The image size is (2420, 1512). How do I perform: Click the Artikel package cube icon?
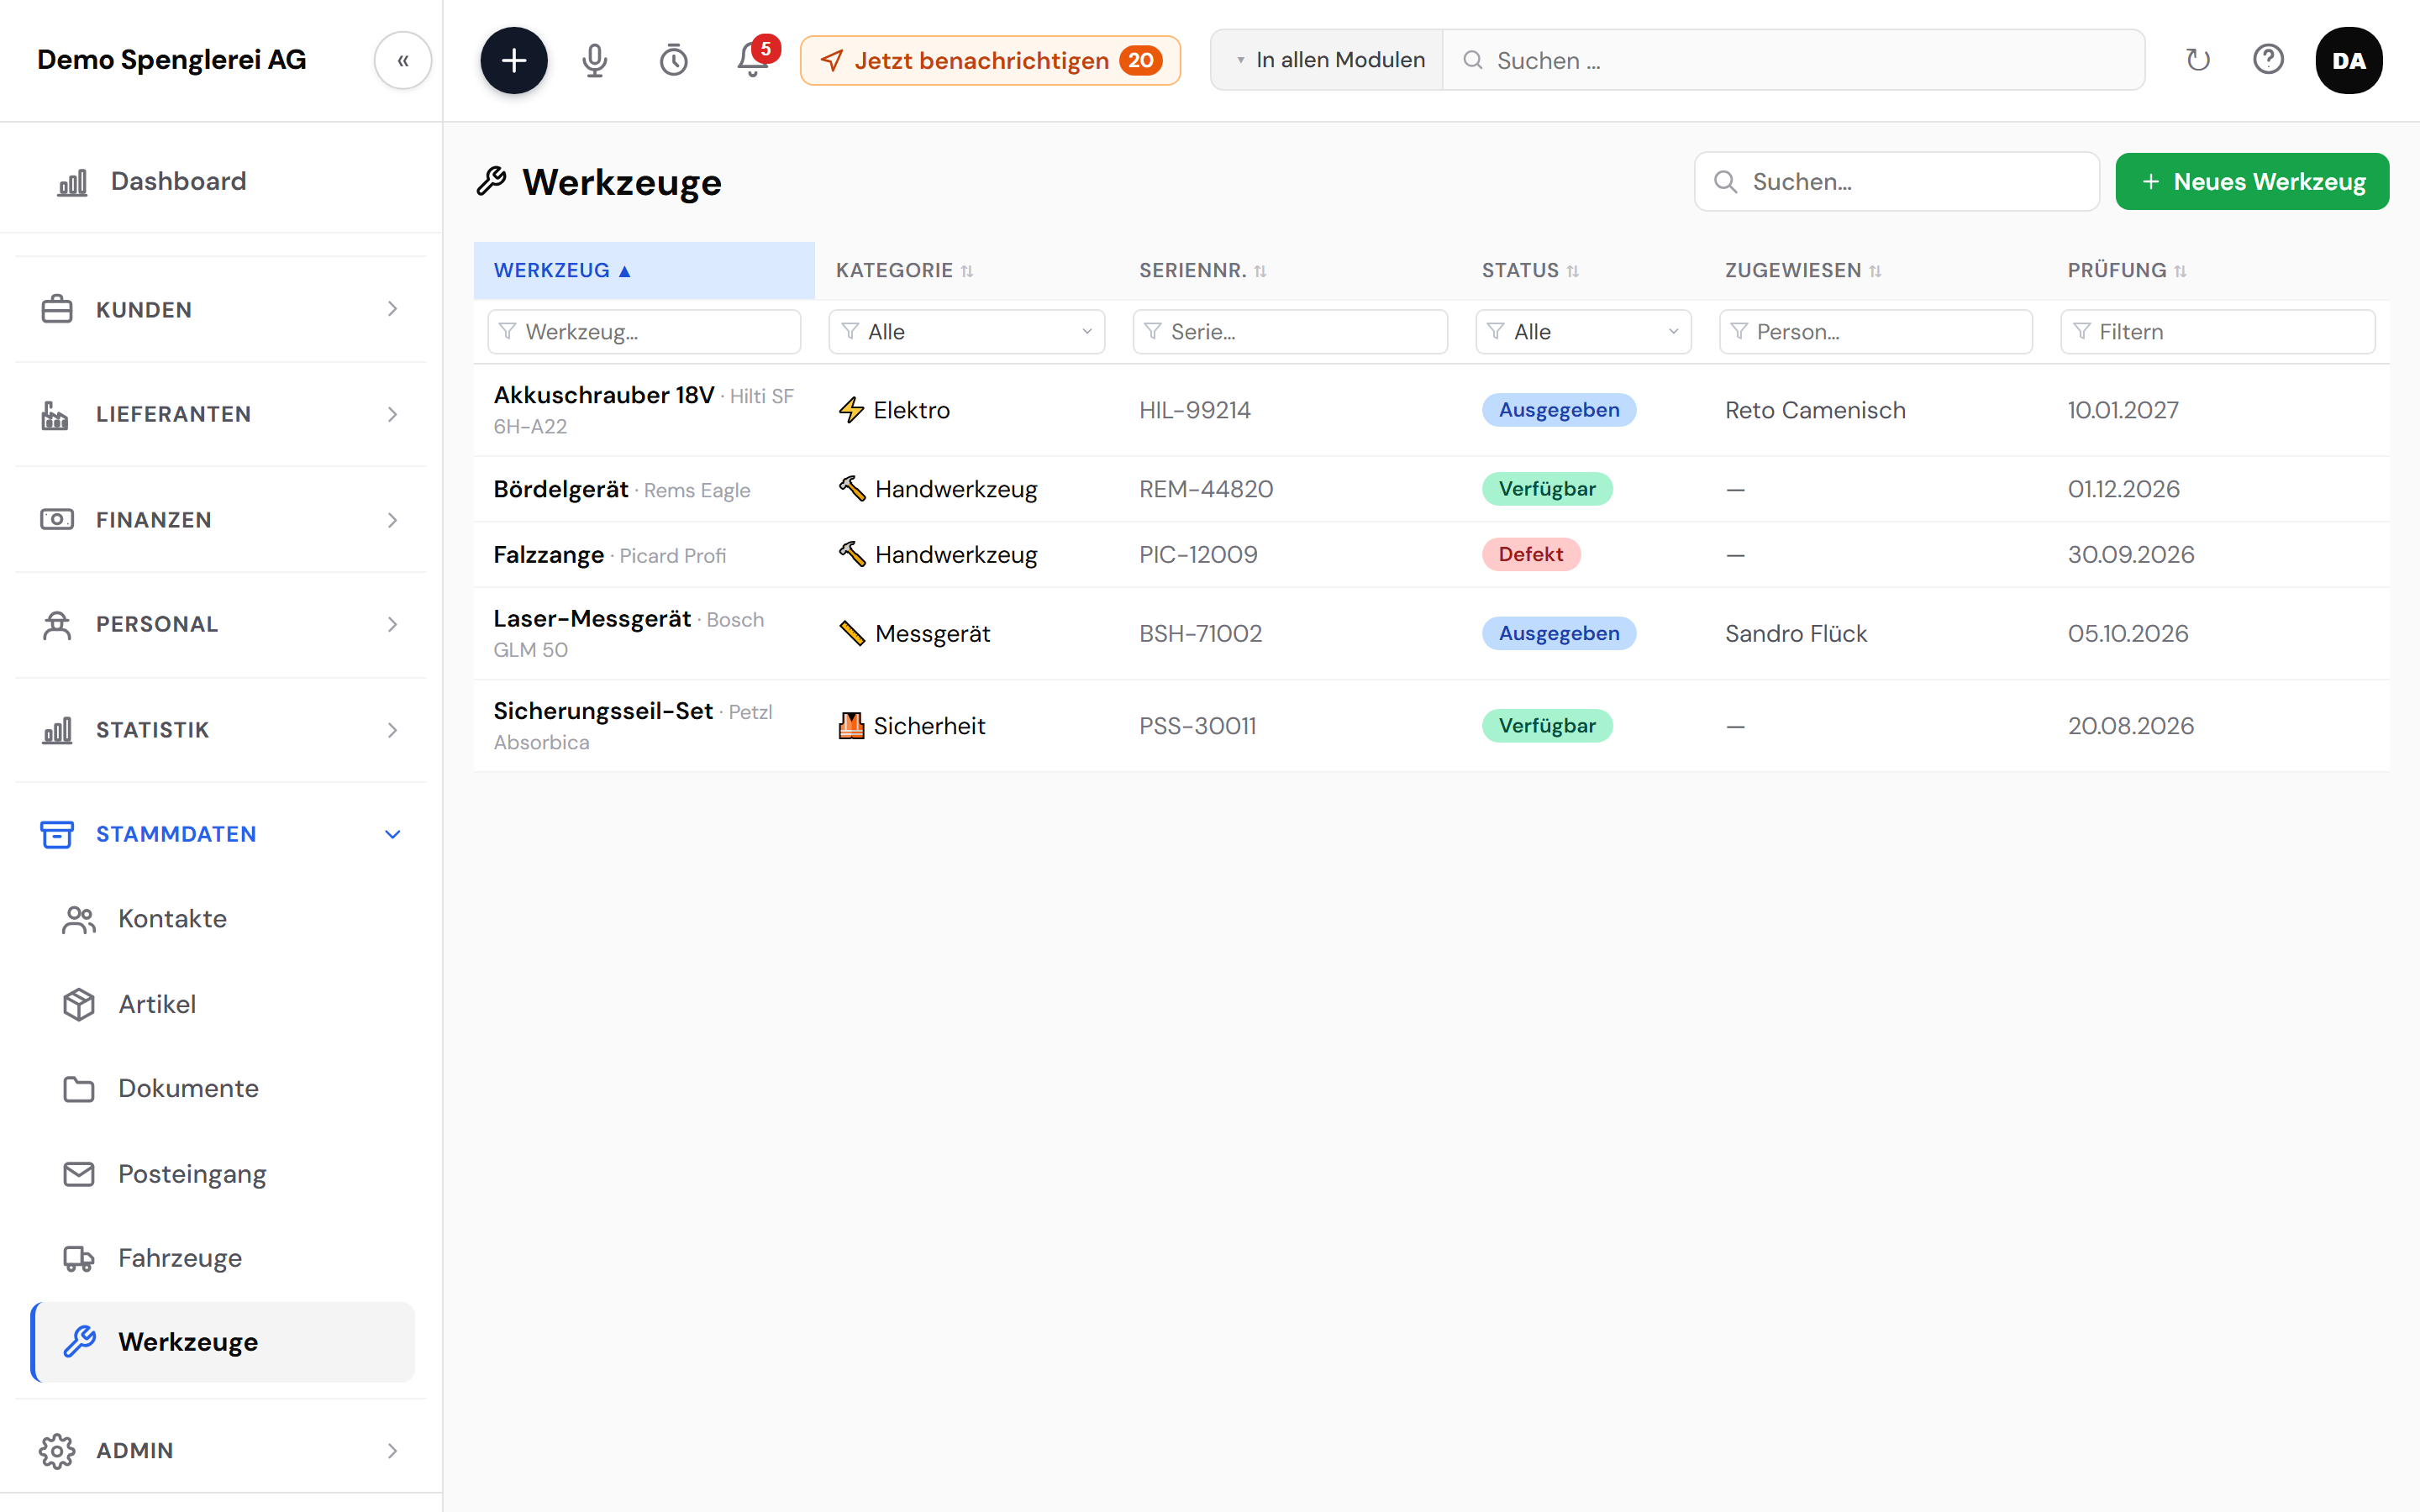tap(79, 1004)
